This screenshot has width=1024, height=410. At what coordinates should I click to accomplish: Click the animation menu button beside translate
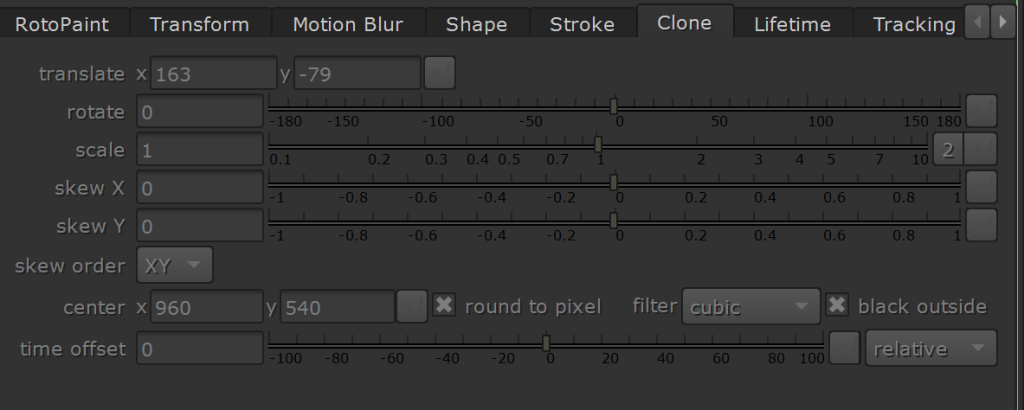coord(440,73)
